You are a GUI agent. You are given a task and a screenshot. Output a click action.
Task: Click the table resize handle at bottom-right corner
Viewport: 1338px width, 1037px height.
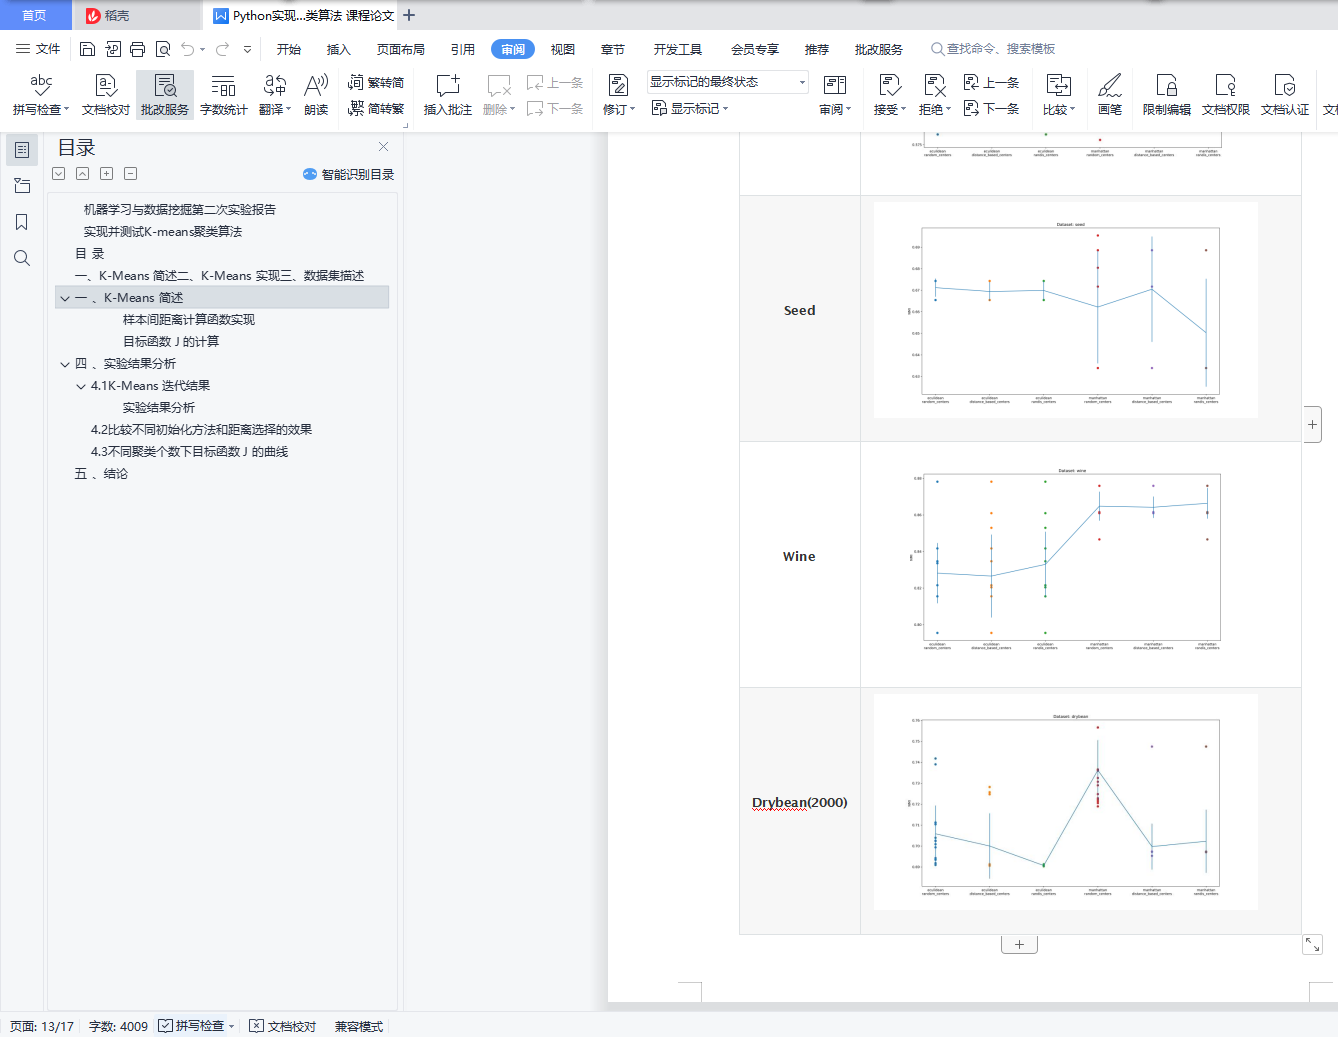tap(1312, 944)
